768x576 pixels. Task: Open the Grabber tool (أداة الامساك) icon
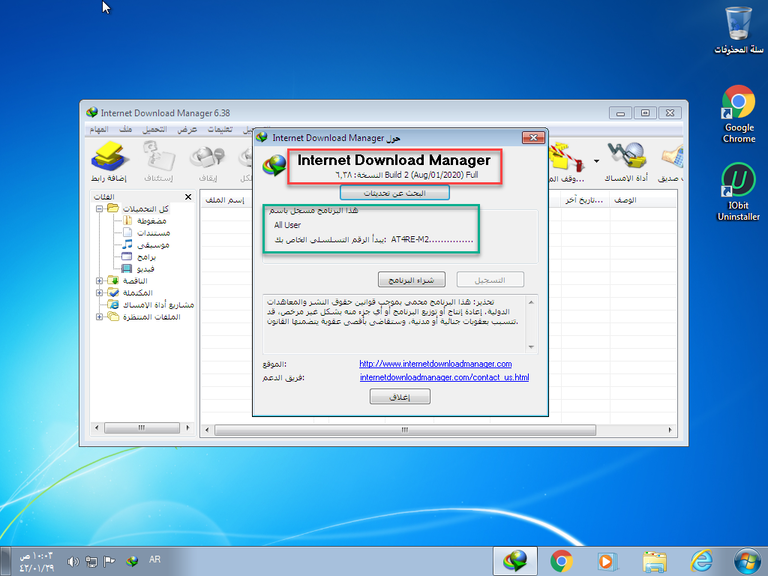click(x=626, y=162)
